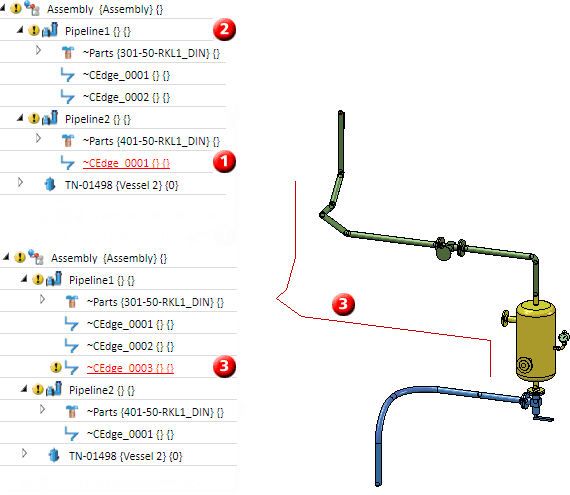Viewport: 570px width, 495px height.
Task: Expand the Parts 301-50-RKL1_DIN node in the top tree
Action: pos(39,50)
